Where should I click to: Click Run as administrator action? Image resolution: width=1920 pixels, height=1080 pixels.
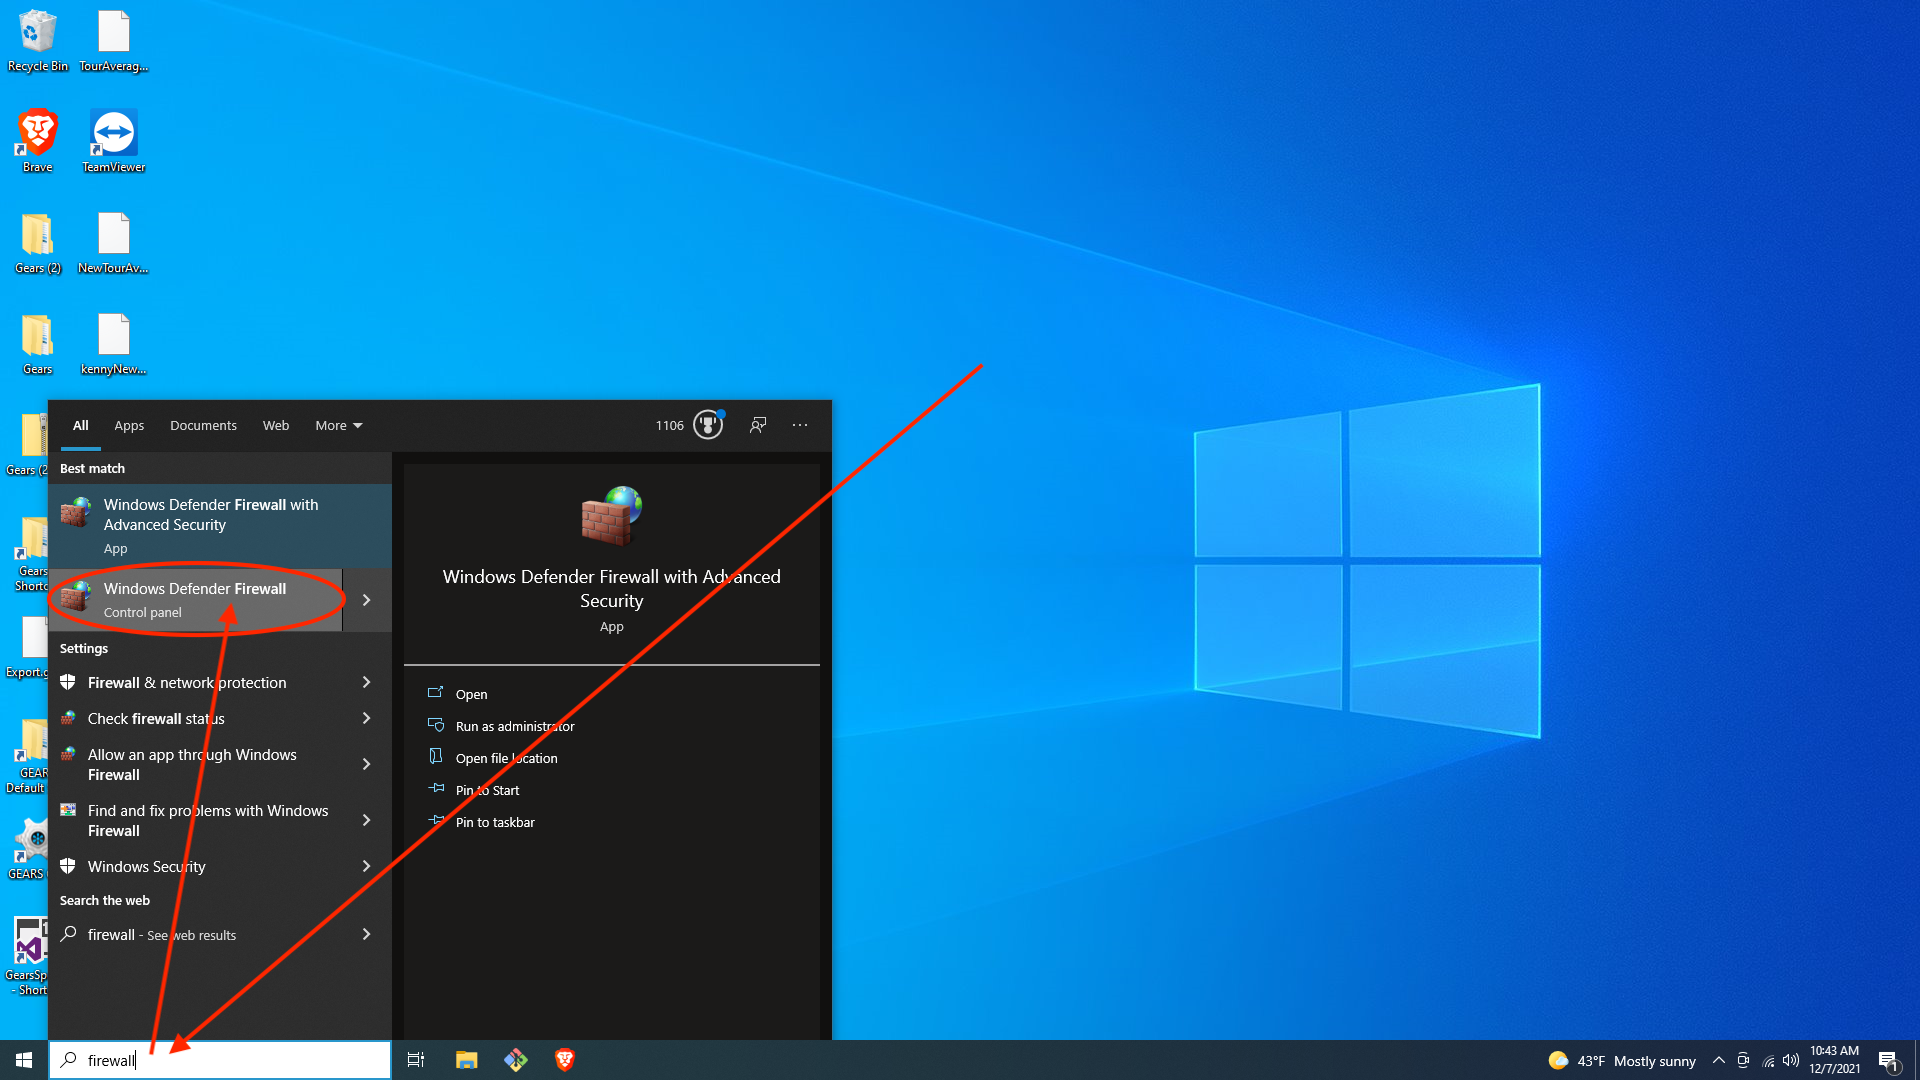point(515,726)
